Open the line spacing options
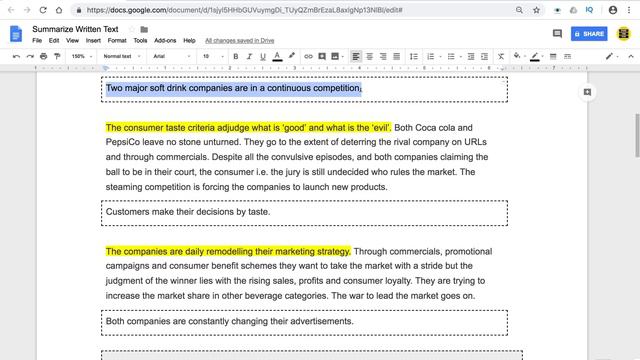Screen dimensions: 640x360 pyautogui.click(x=413, y=56)
